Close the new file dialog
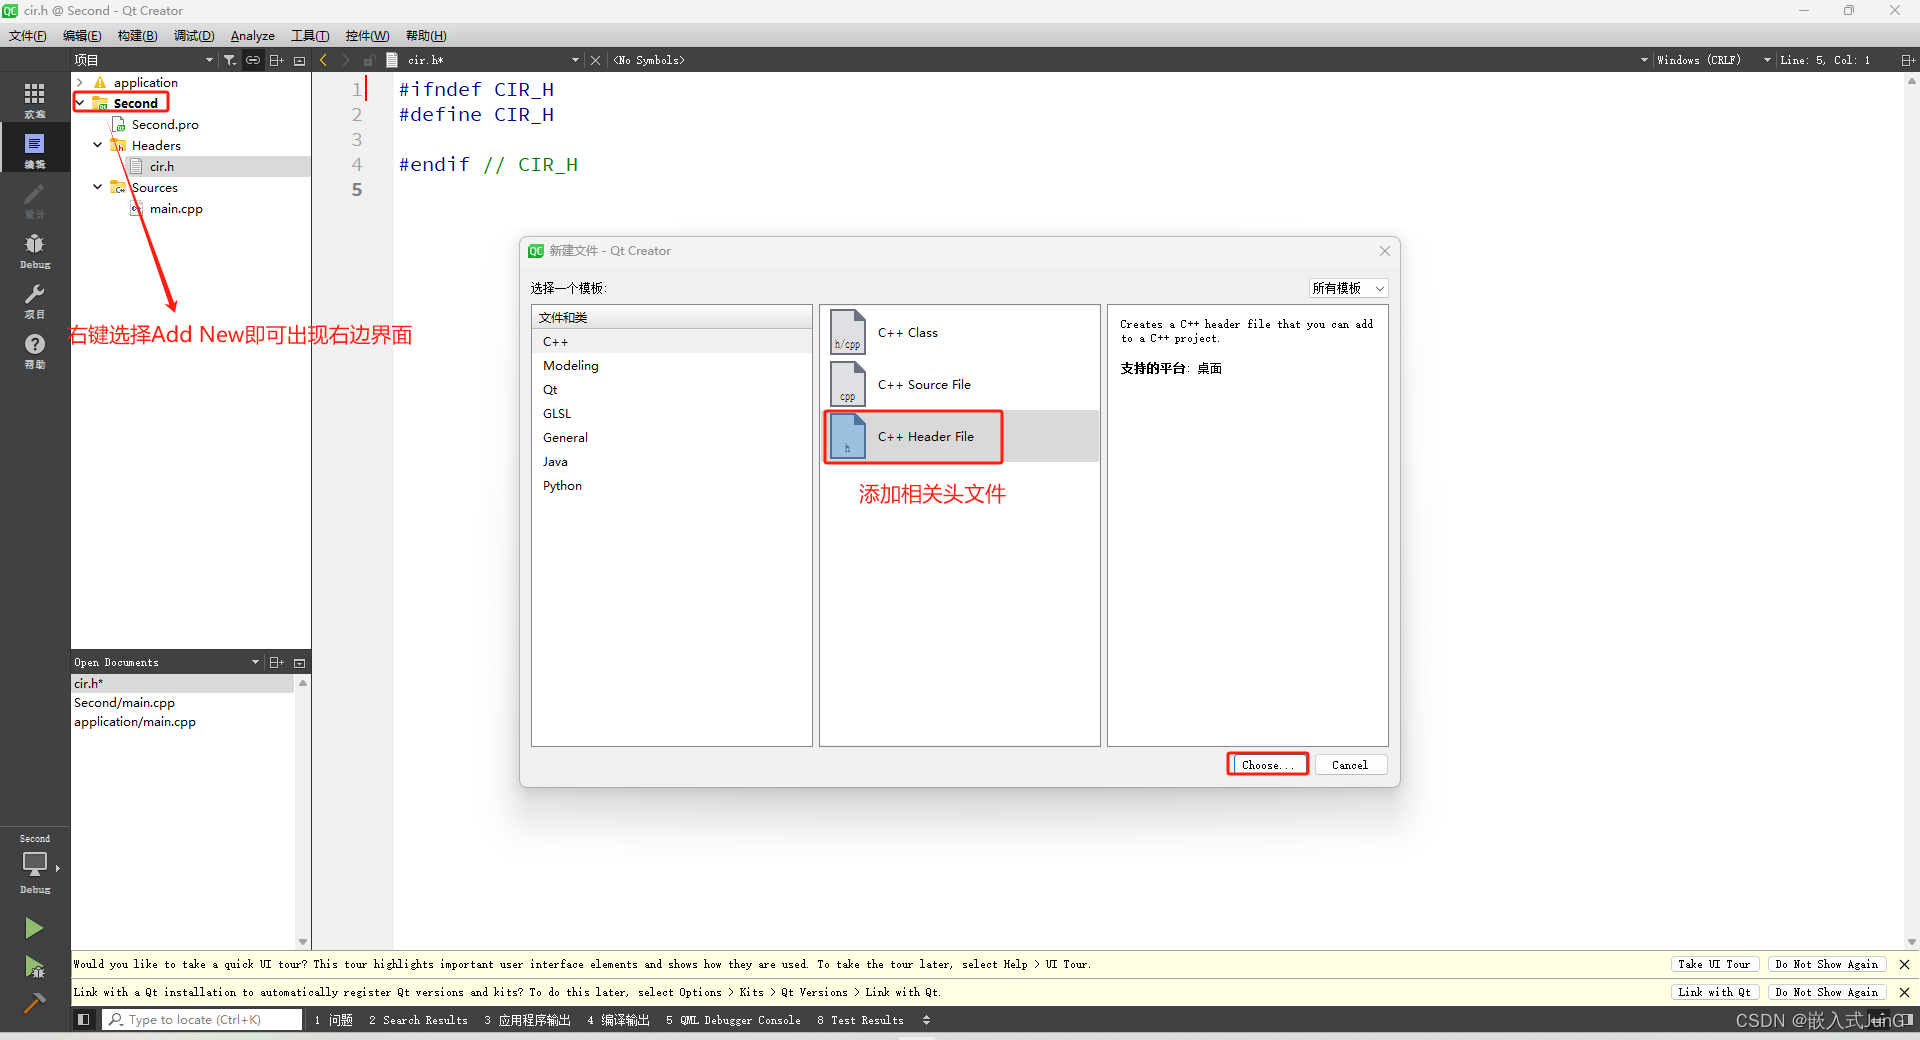1920x1040 pixels. (1385, 251)
